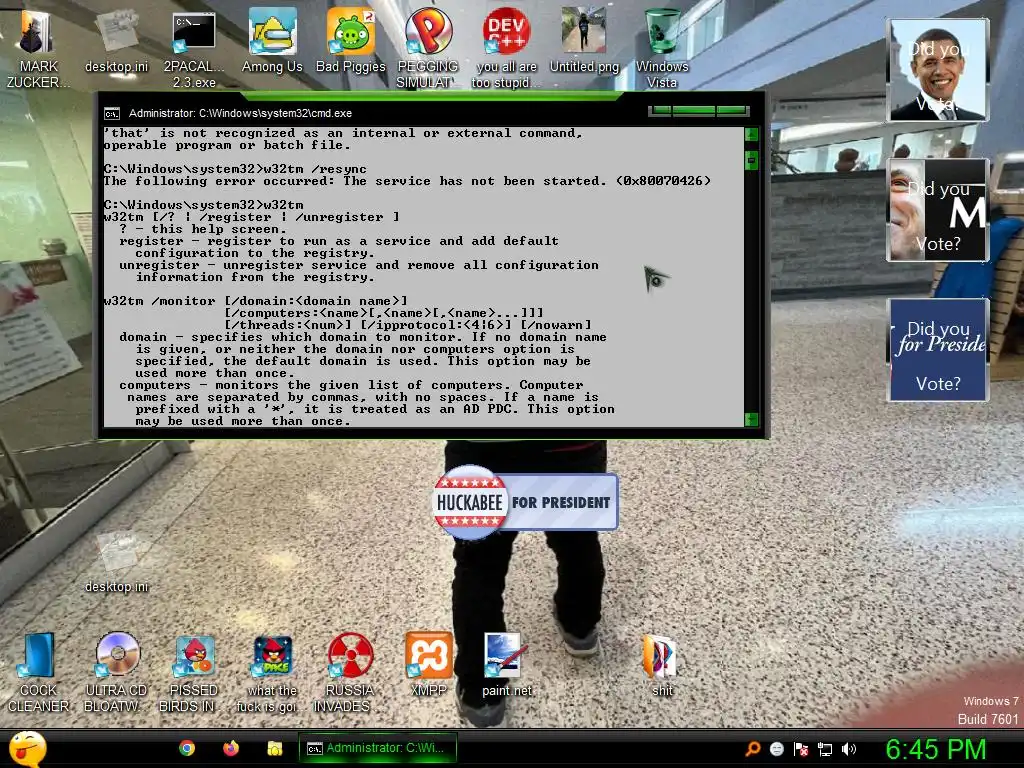The width and height of the screenshot is (1024, 768).
Task: Click the 'w32tm /monitor [/domain:<domain name>]' line
Action: click(x=255, y=301)
